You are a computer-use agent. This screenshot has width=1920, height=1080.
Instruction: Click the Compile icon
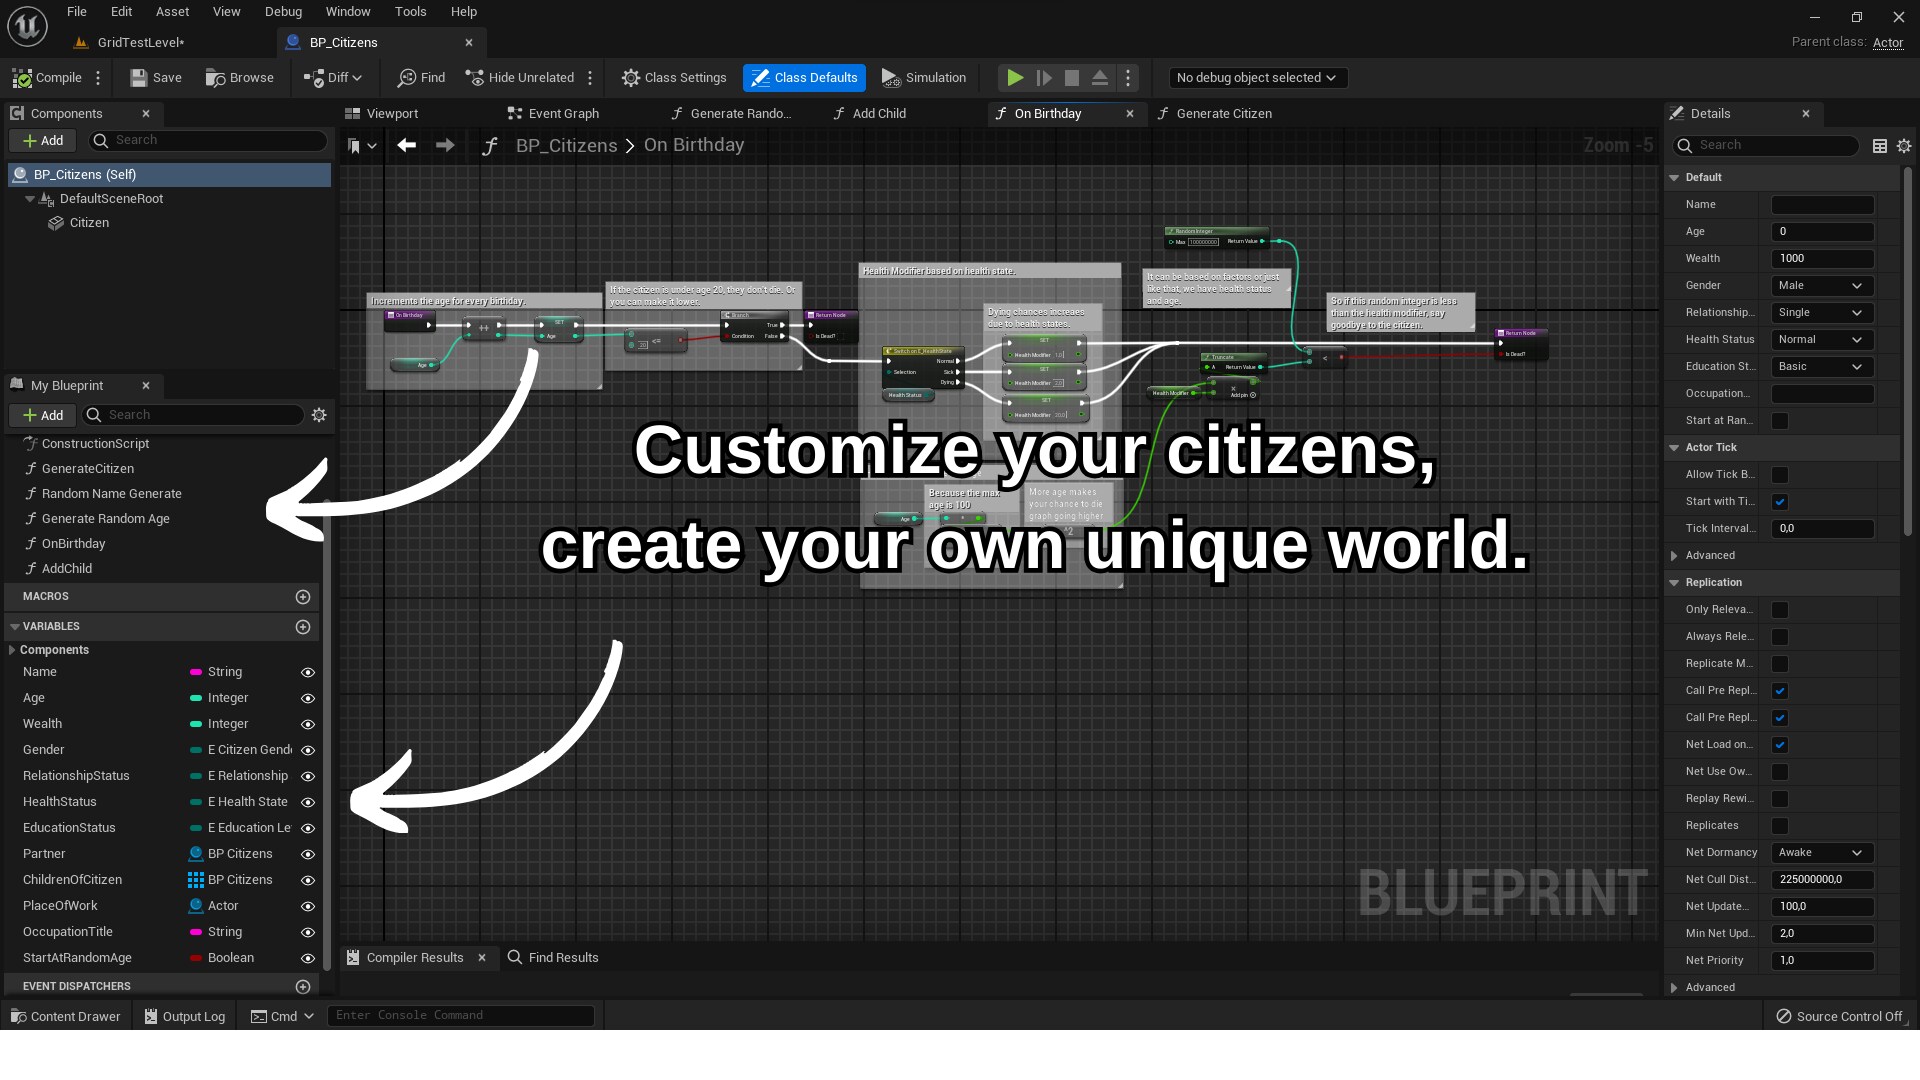click(22, 78)
